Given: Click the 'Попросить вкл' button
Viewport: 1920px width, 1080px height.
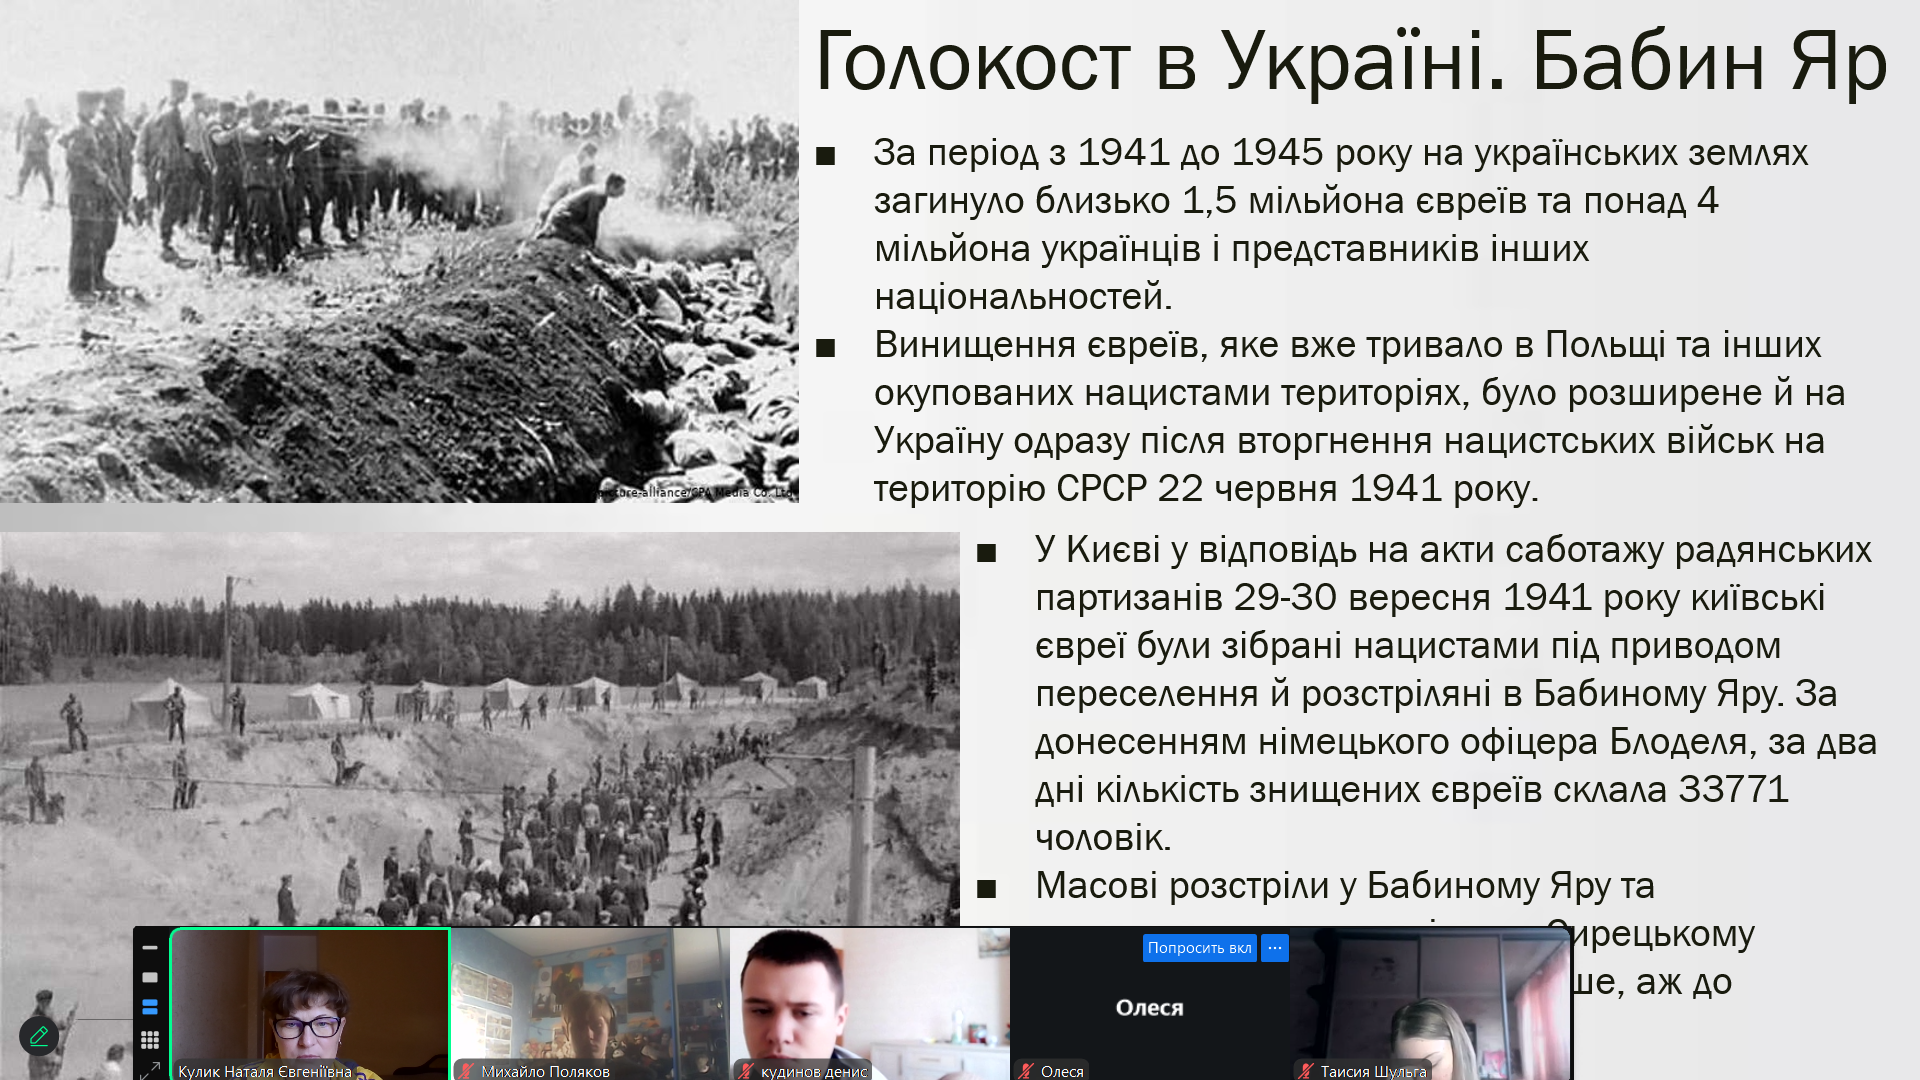Looking at the screenshot, I should (x=1199, y=948).
